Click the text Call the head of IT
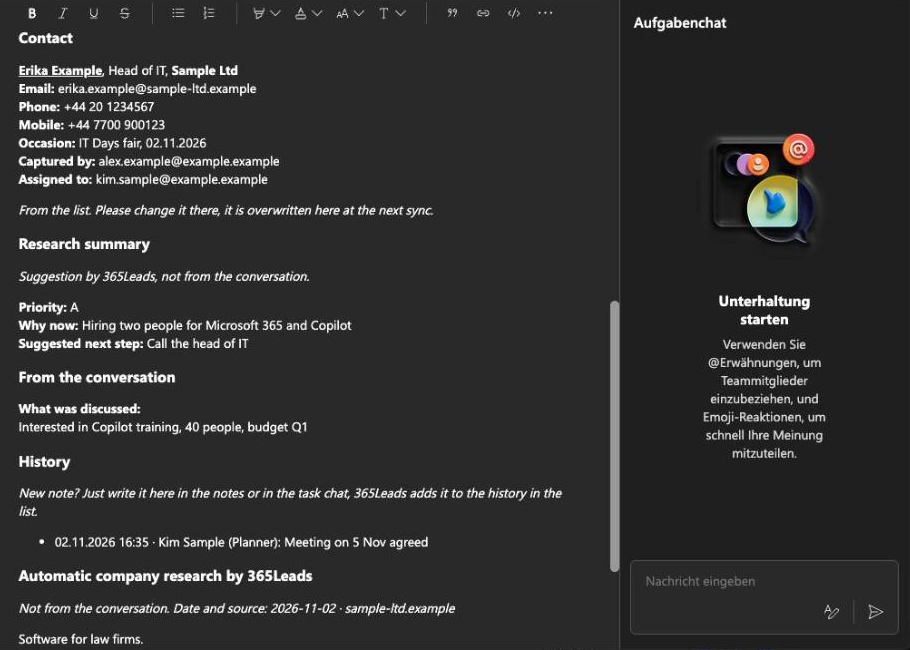Image resolution: width=910 pixels, height=650 pixels. 197,344
